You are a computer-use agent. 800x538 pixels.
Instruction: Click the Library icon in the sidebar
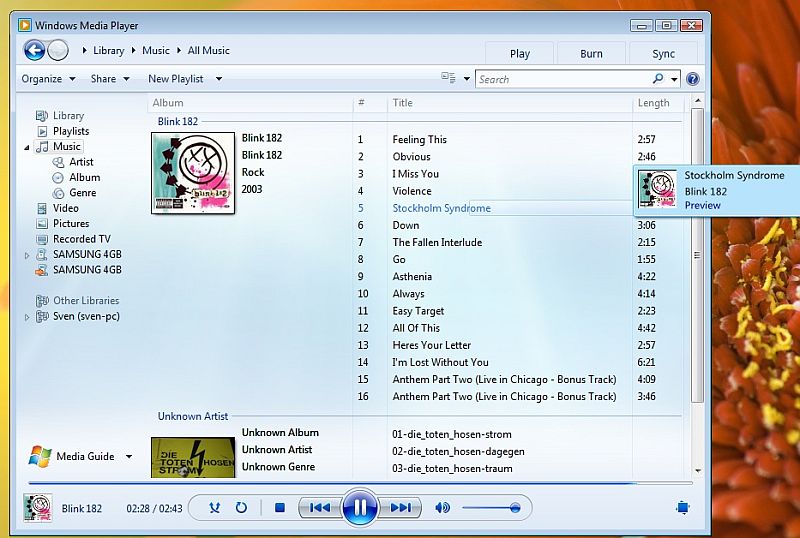click(41, 116)
